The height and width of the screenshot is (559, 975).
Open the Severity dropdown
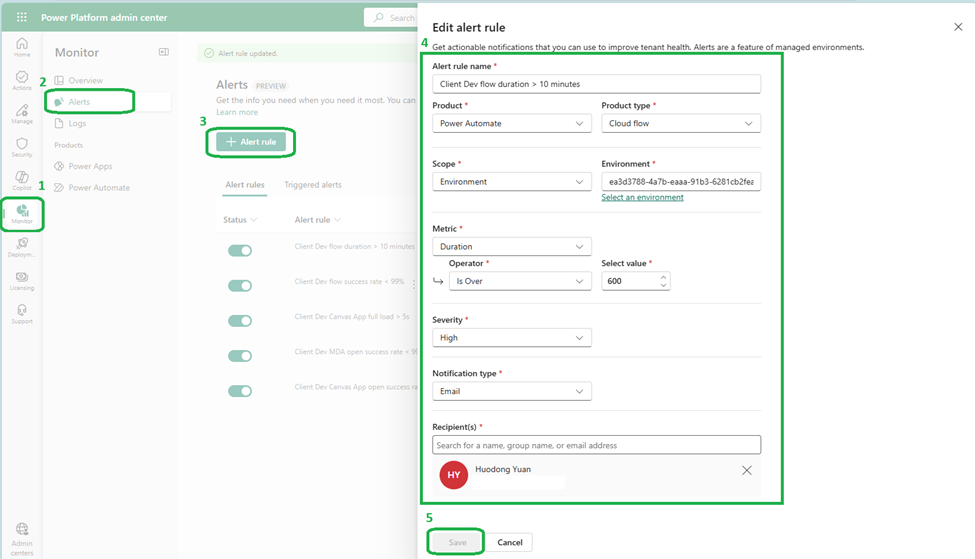coord(512,338)
